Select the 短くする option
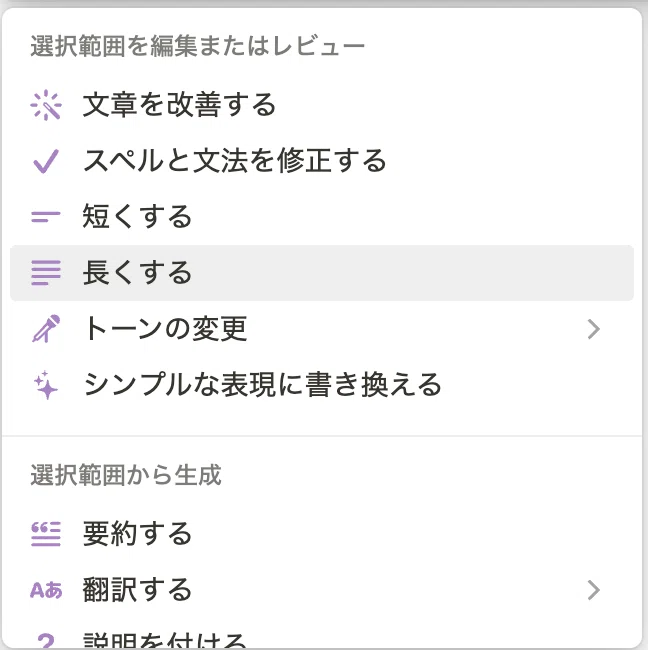648x650 pixels. click(x=322, y=217)
